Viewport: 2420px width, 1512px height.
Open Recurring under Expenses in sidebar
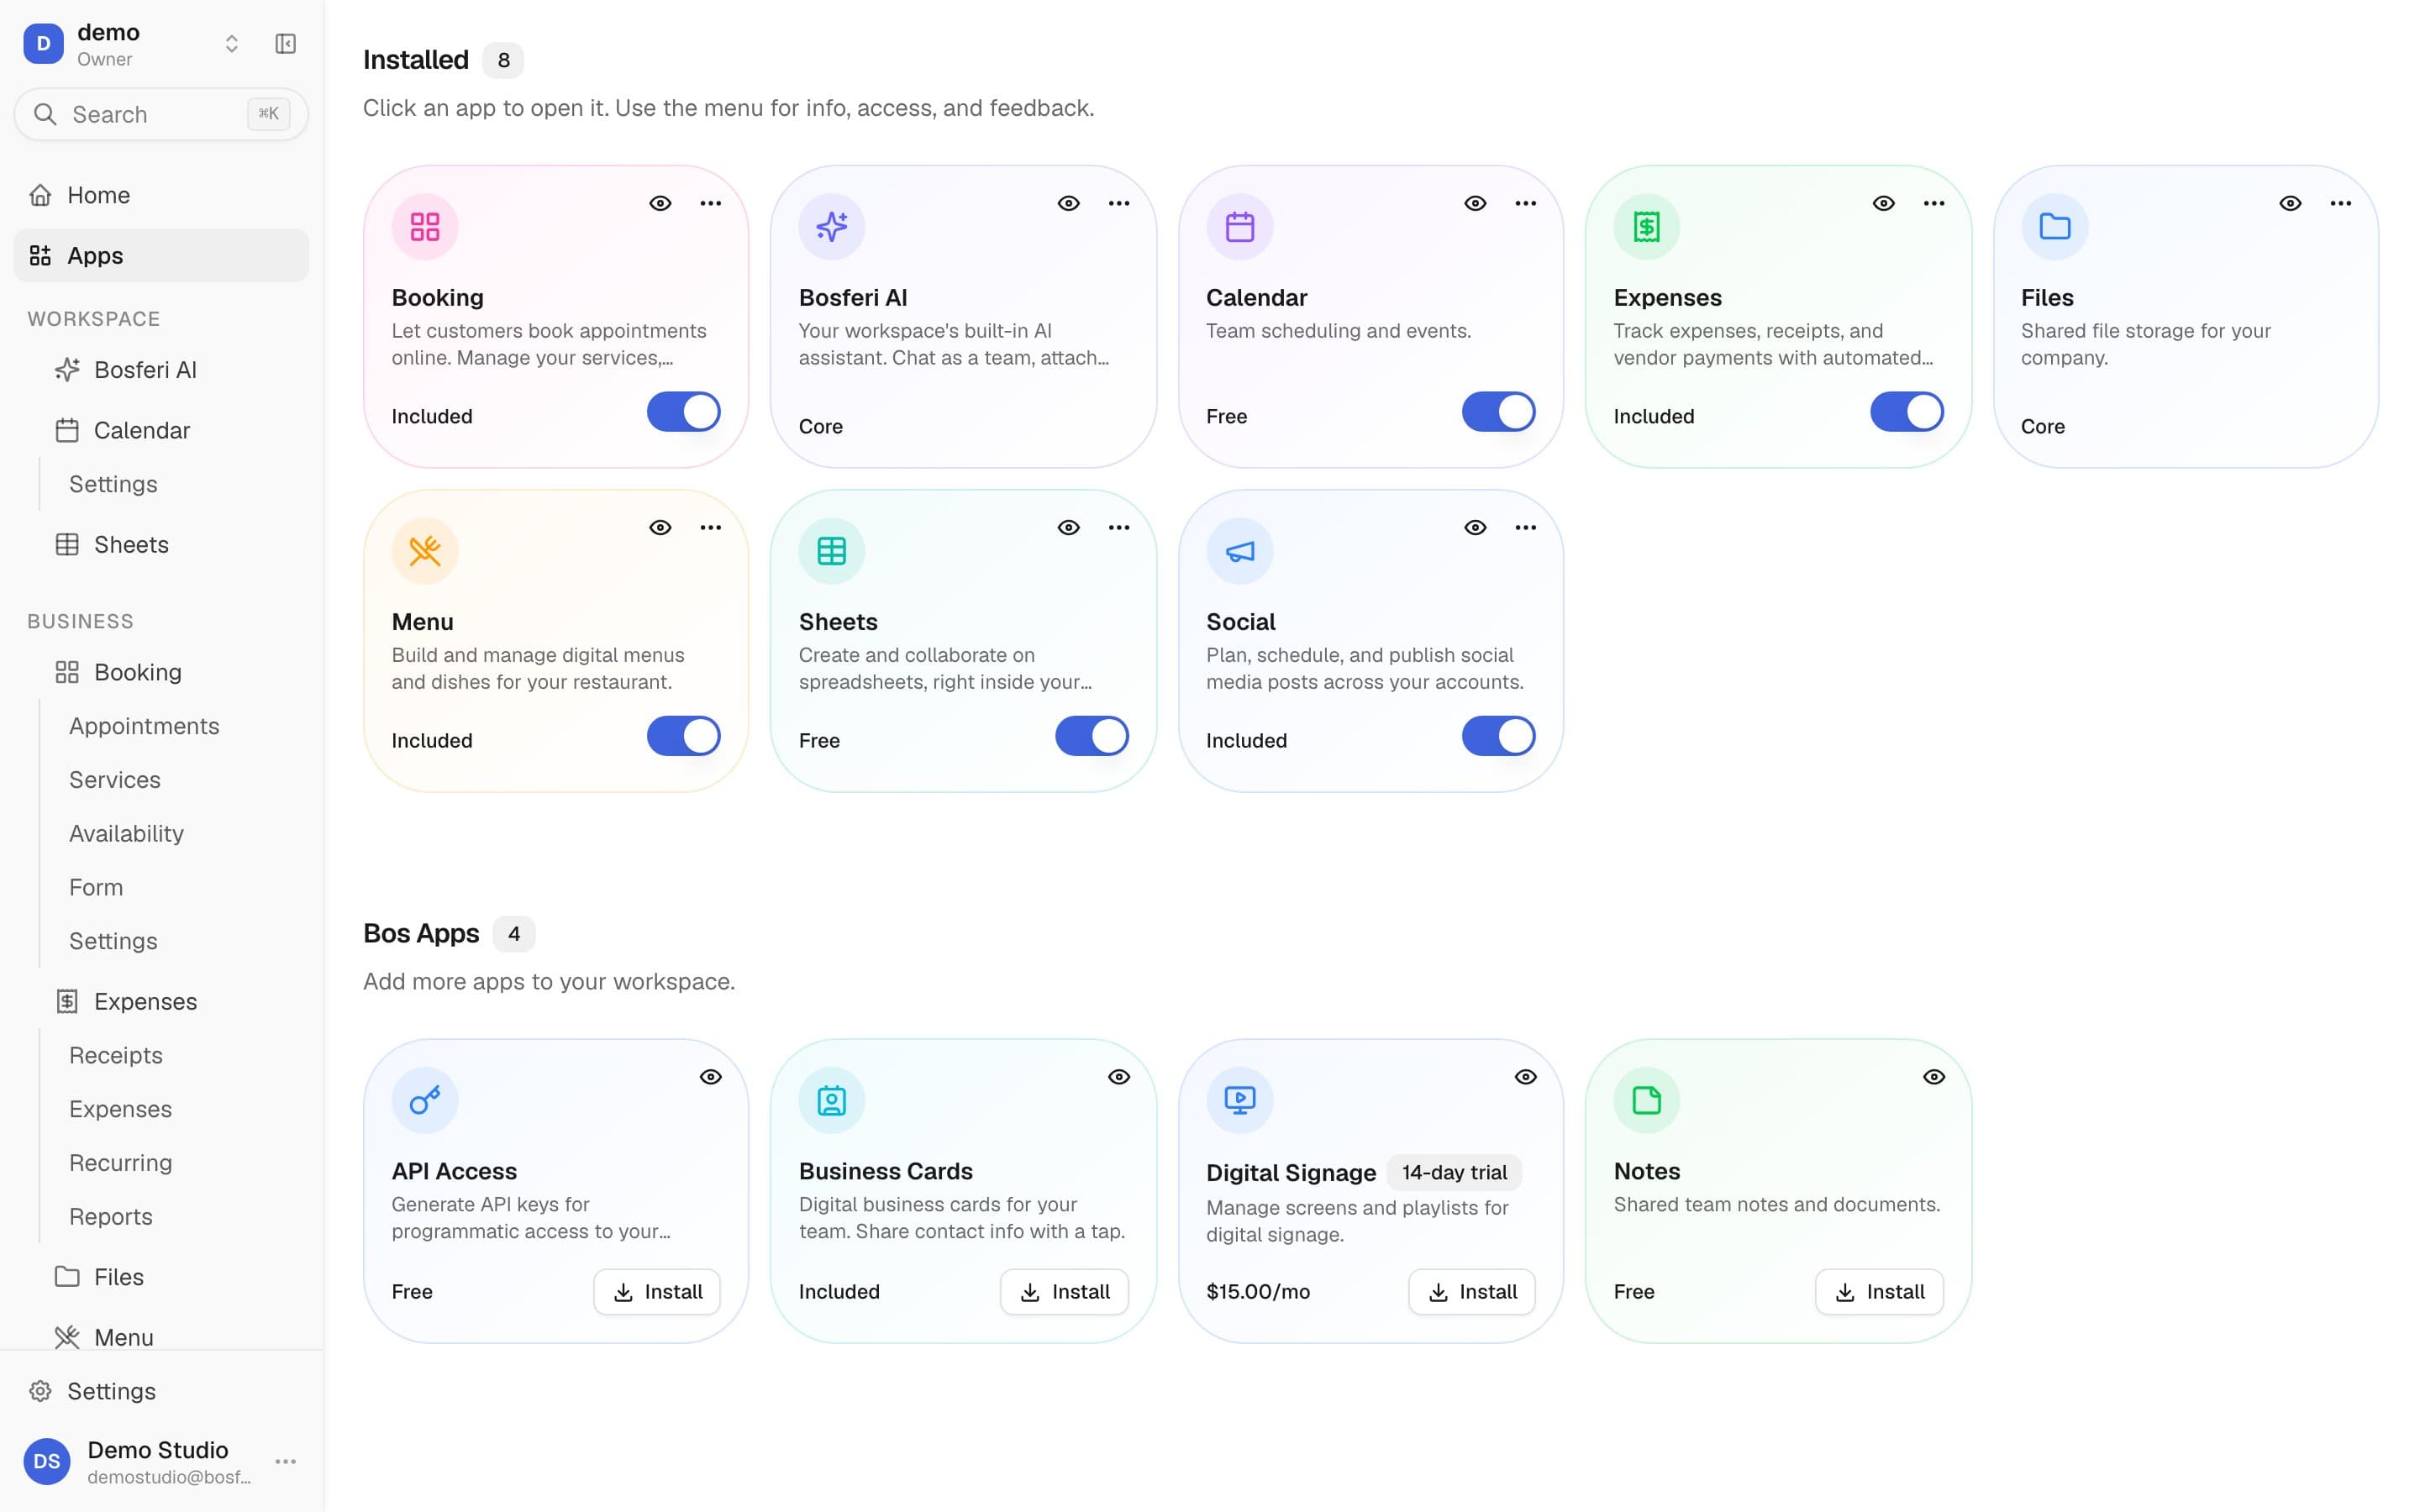(120, 1163)
